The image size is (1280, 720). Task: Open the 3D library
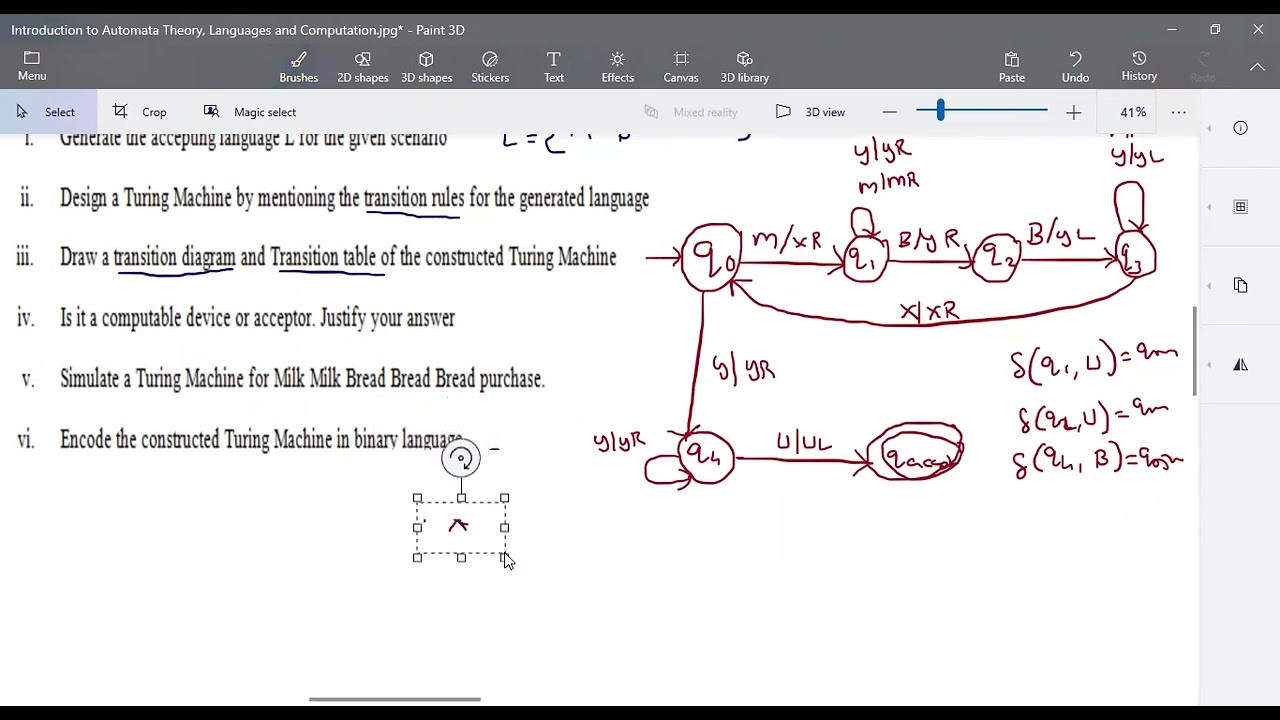click(x=745, y=67)
